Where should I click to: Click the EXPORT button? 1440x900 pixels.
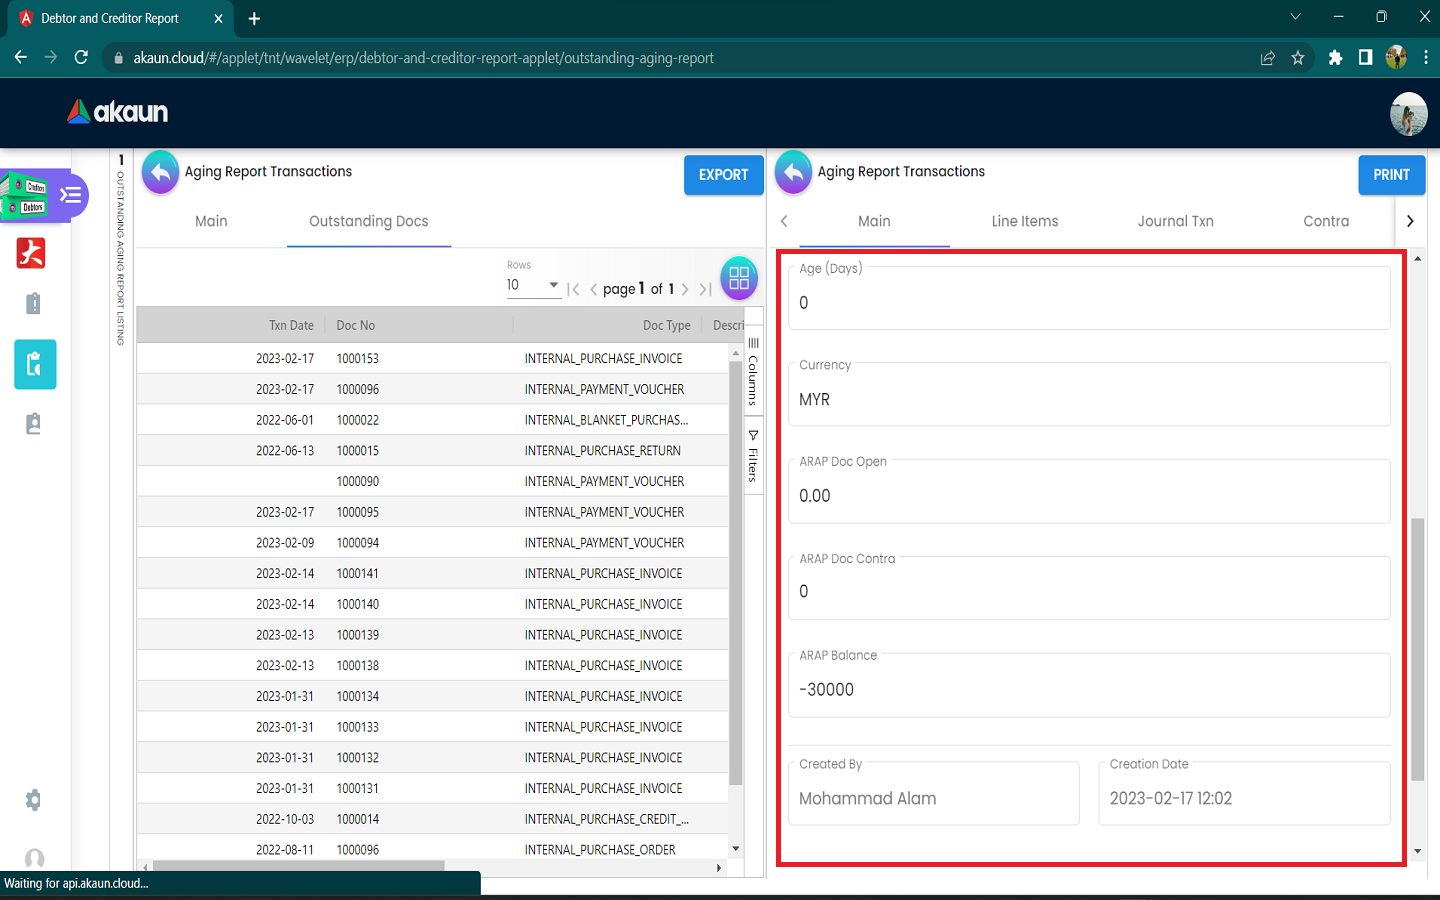[x=723, y=175]
